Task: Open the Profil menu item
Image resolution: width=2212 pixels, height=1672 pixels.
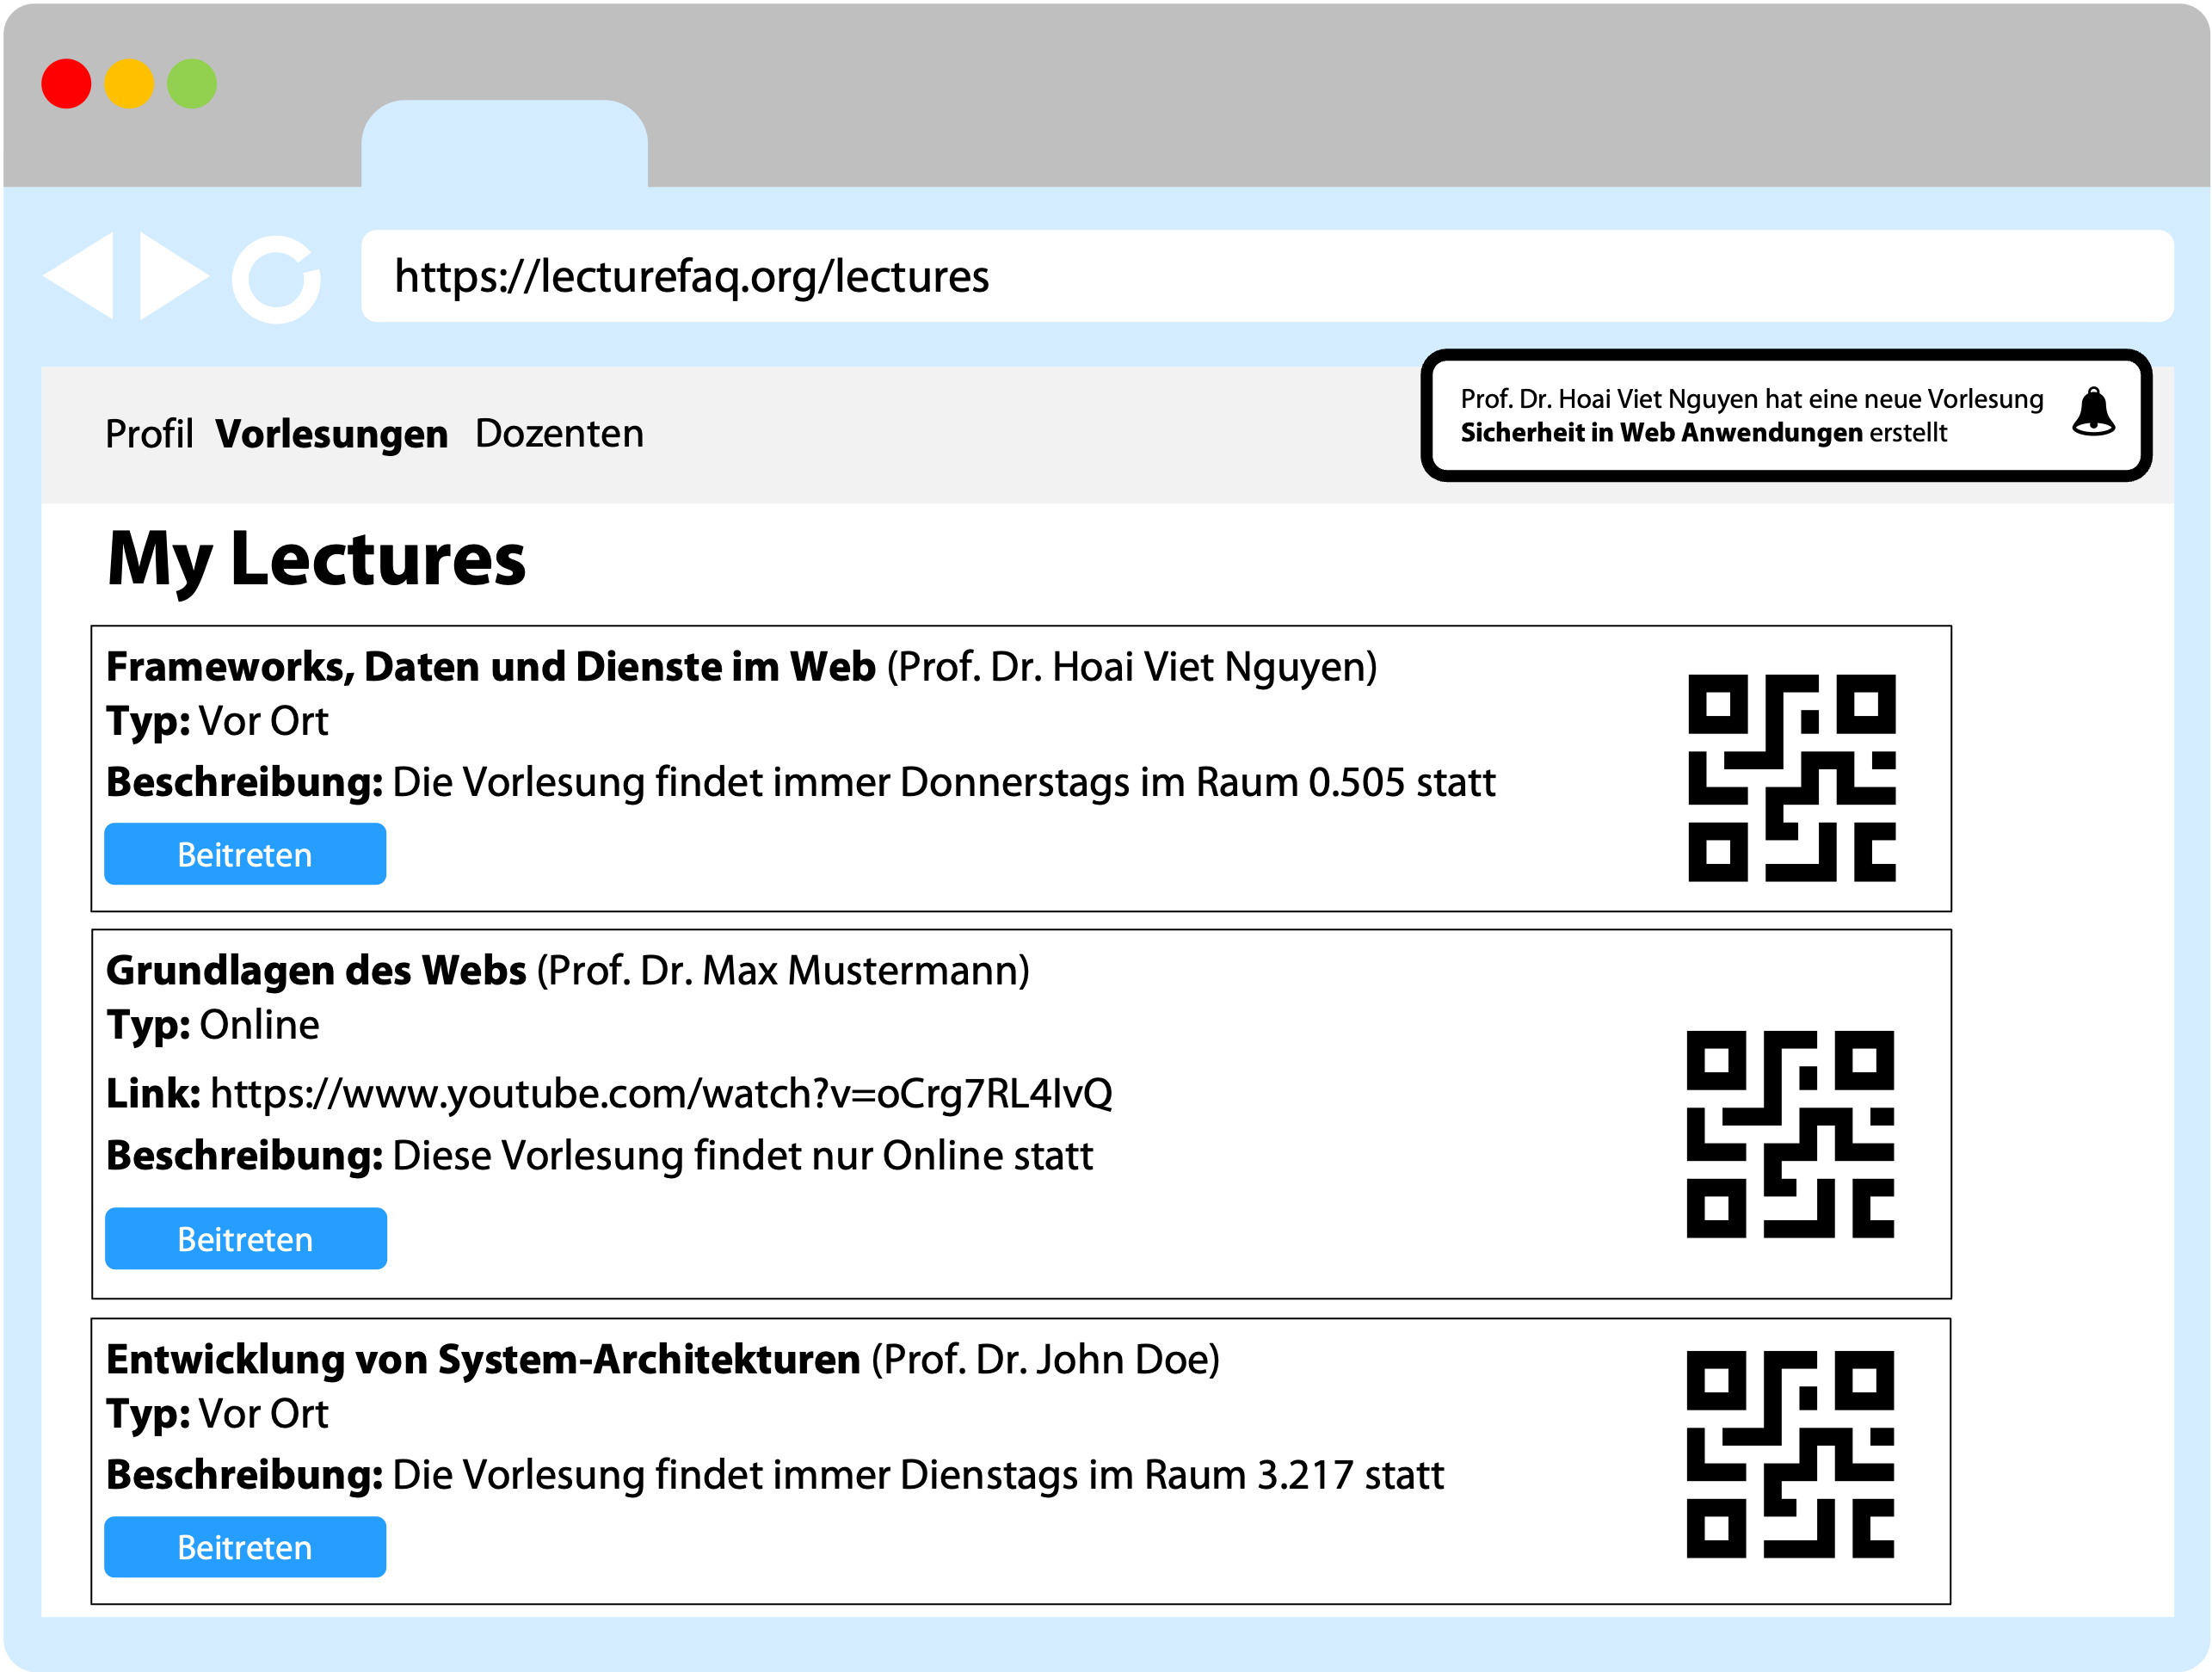Action: 149,434
